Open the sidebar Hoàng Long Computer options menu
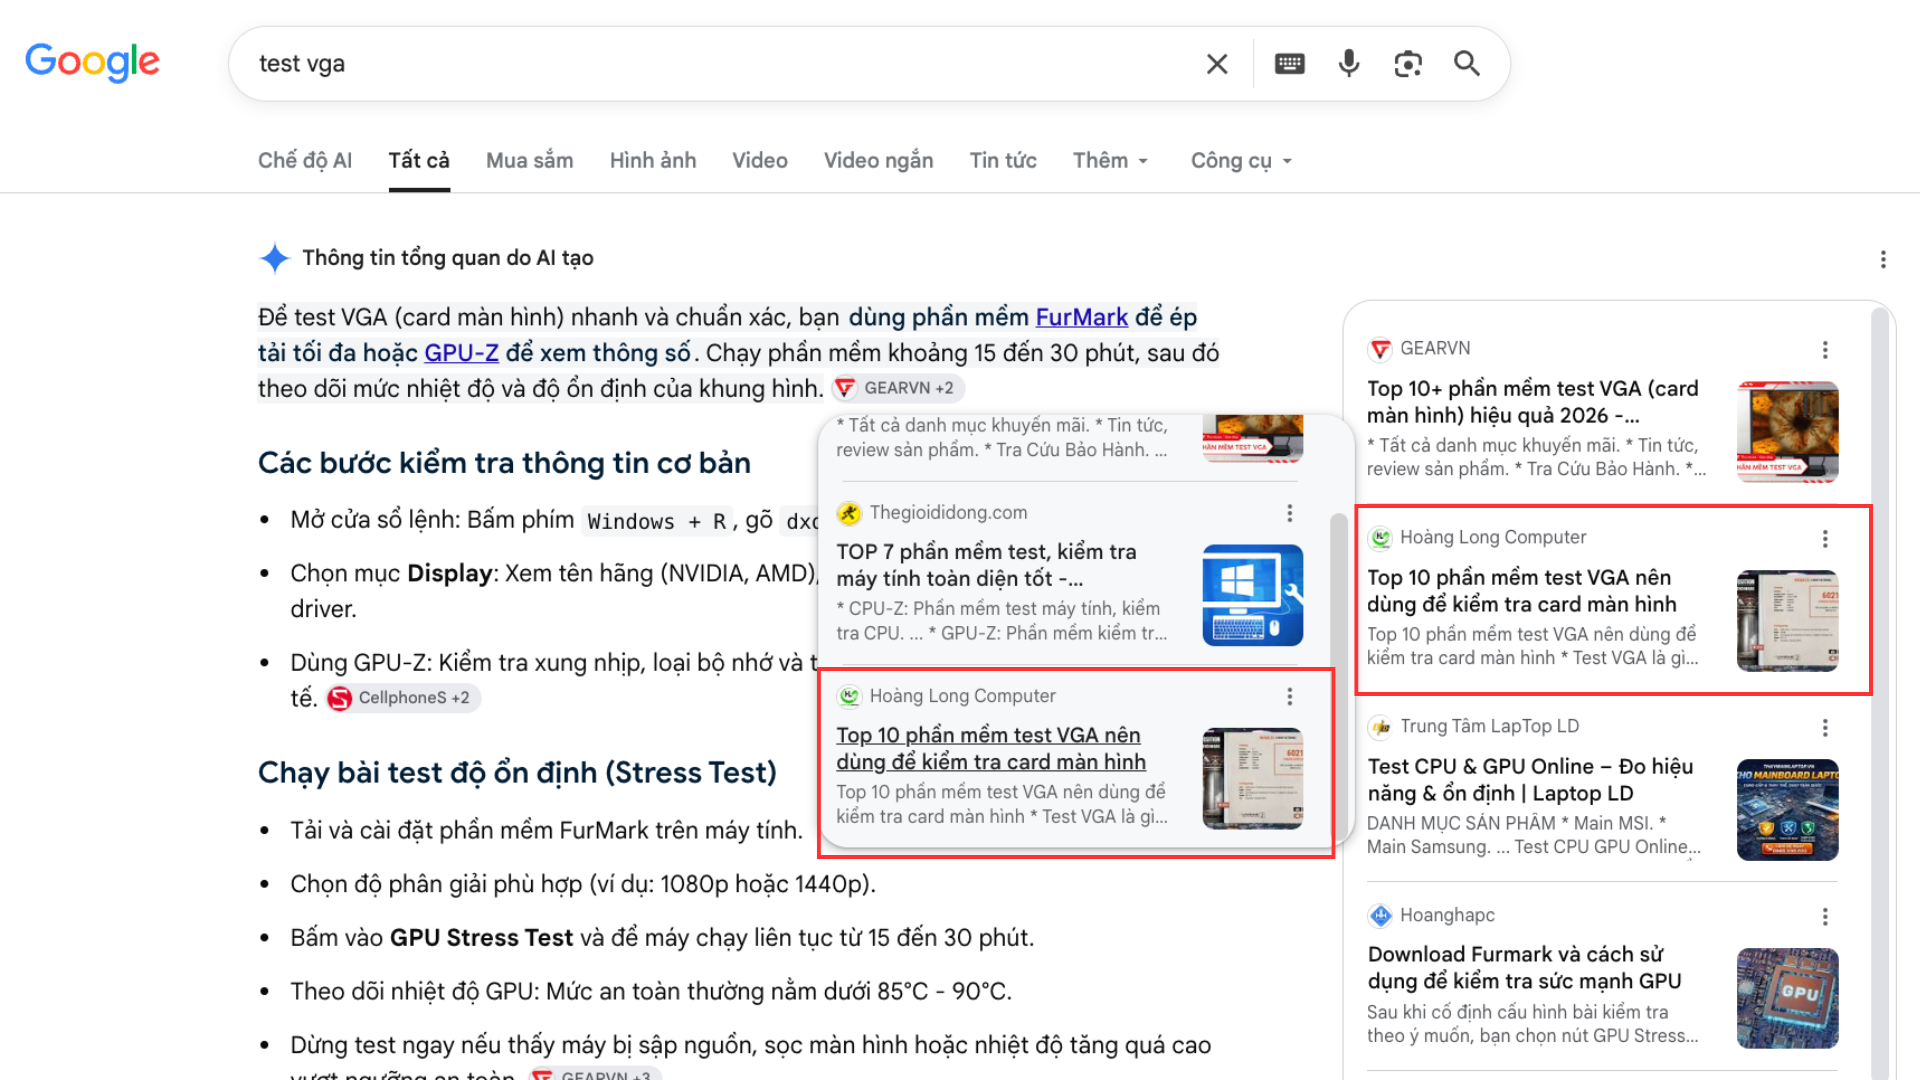 [1825, 538]
